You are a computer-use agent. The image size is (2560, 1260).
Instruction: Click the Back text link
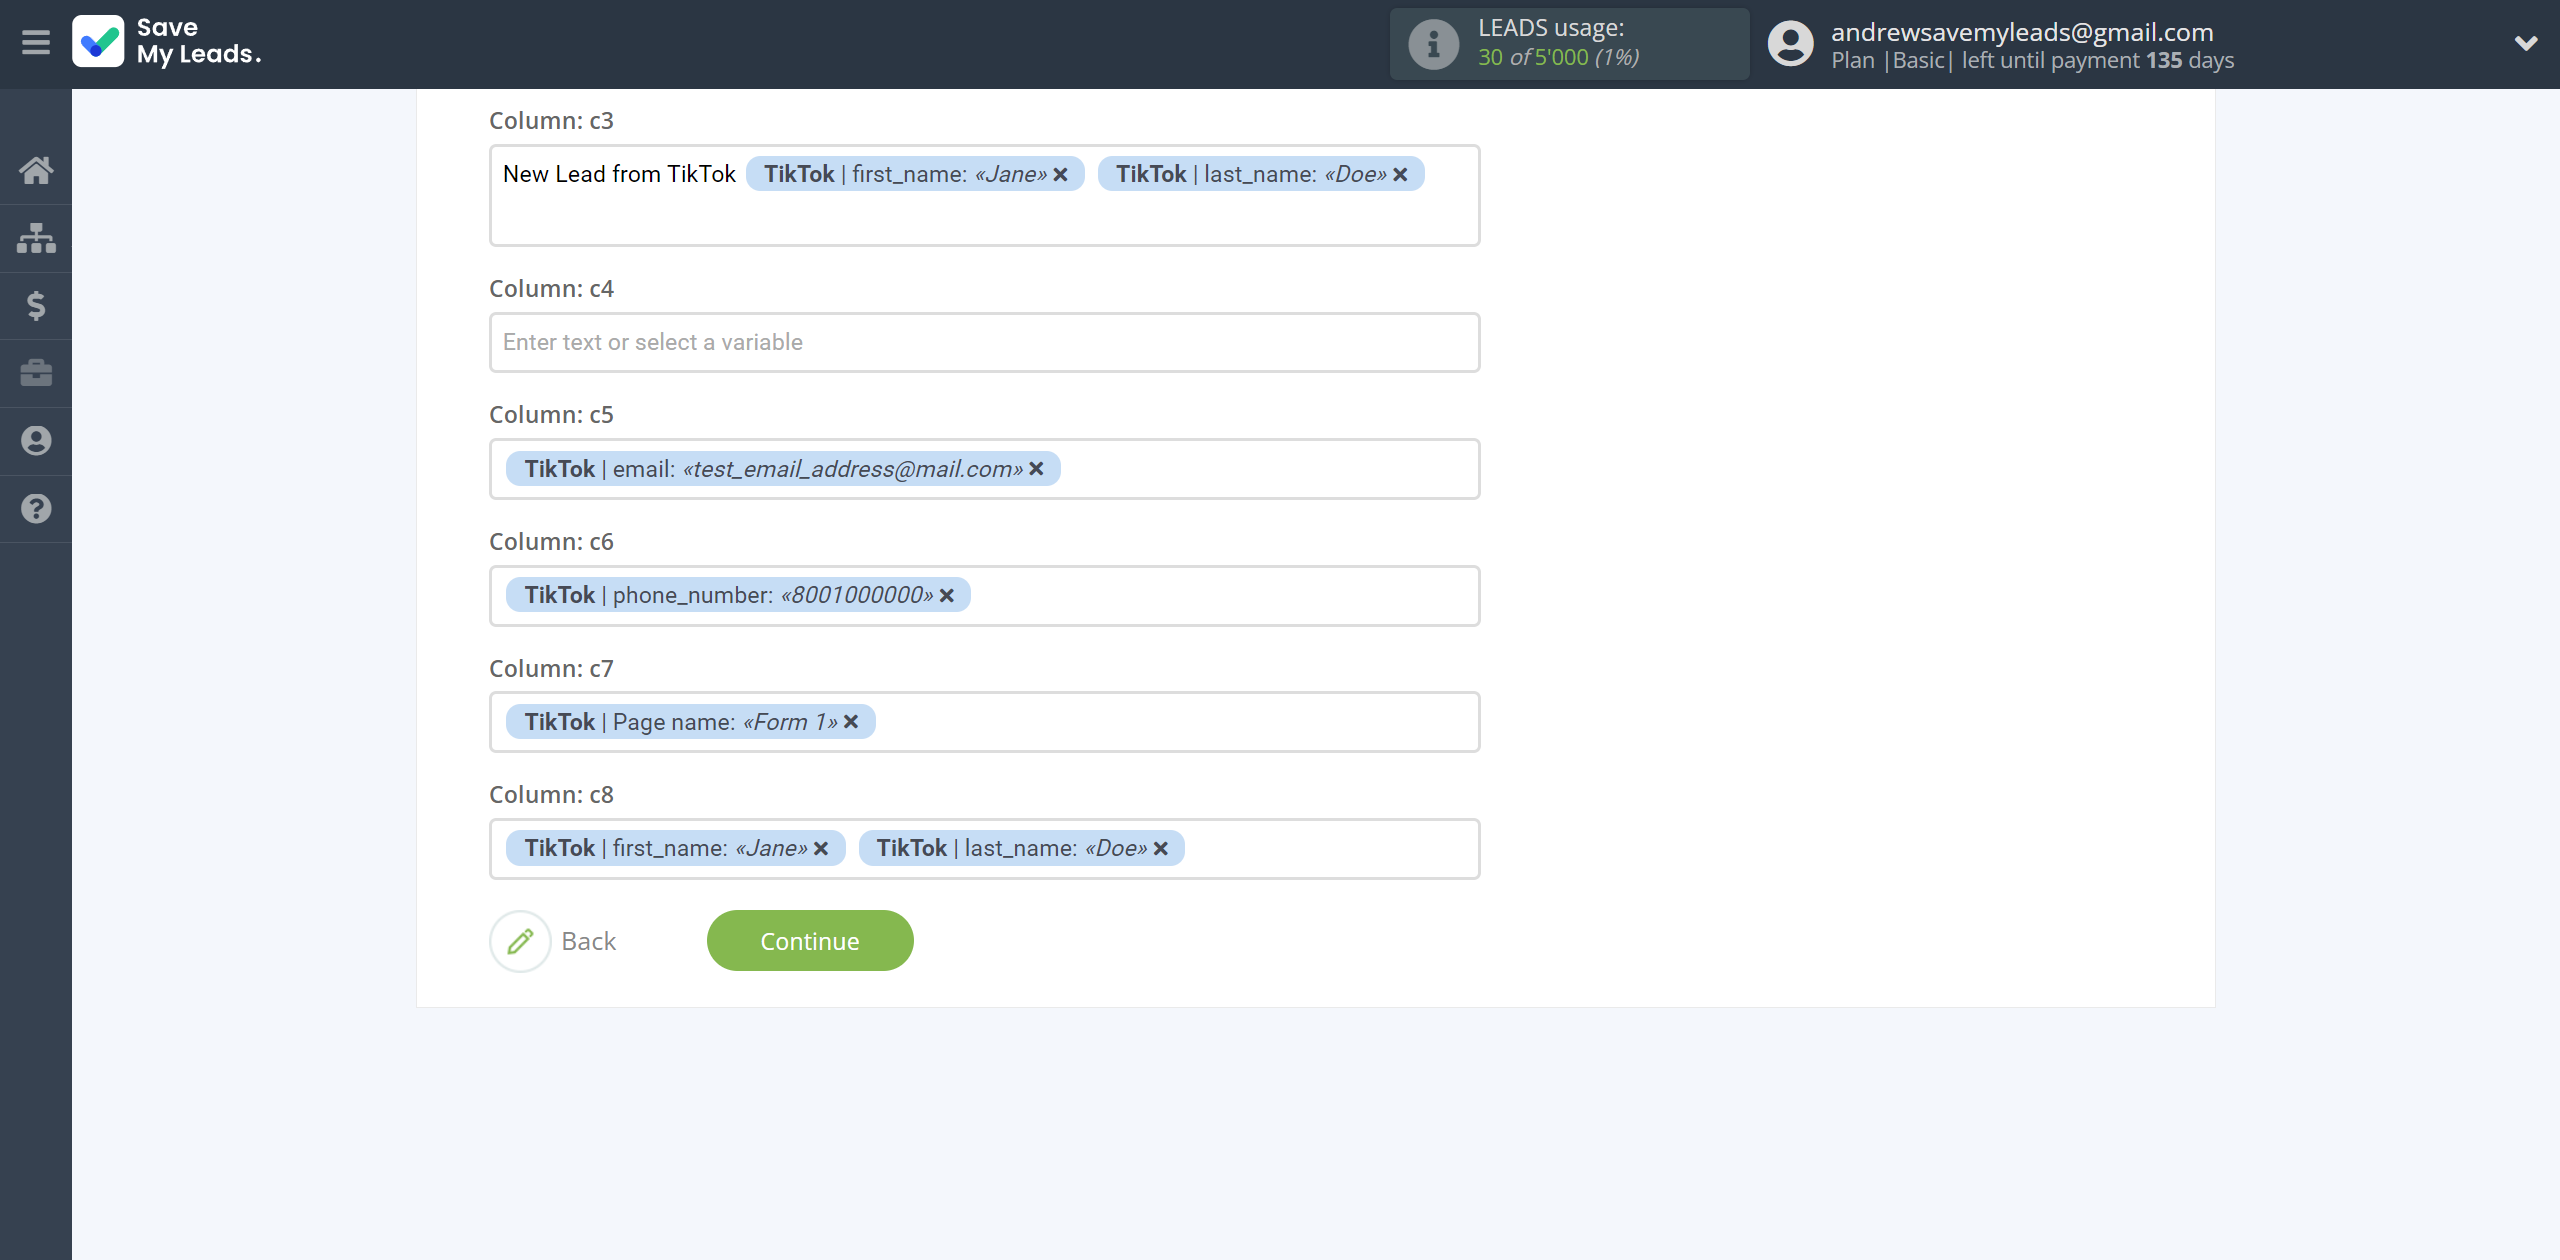pyautogui.click(x=589, y=942)
